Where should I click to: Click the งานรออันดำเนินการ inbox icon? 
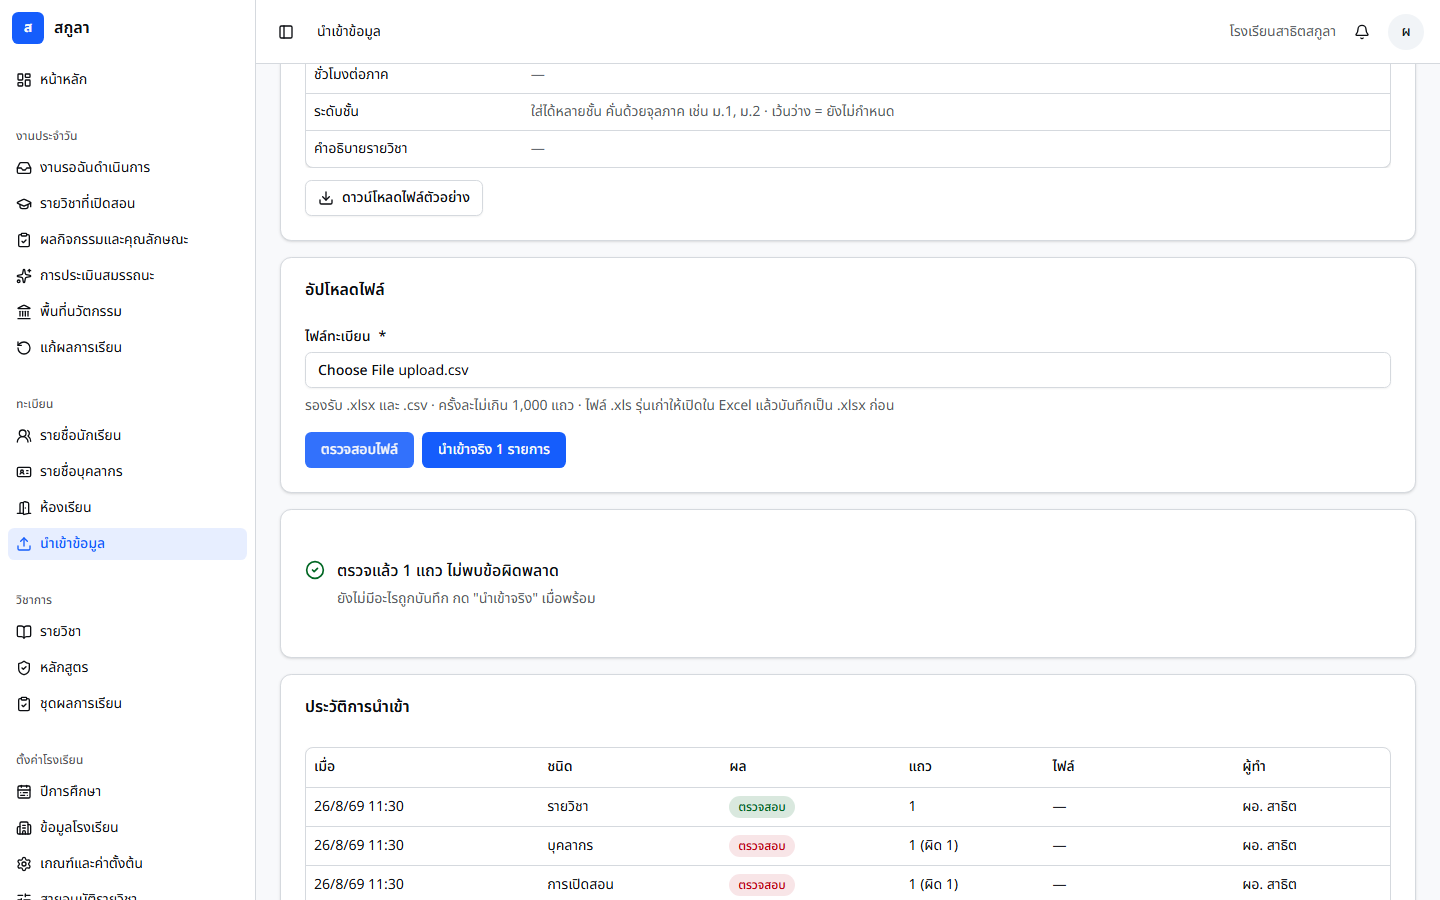pyautogui.click(x=24, y=168)
